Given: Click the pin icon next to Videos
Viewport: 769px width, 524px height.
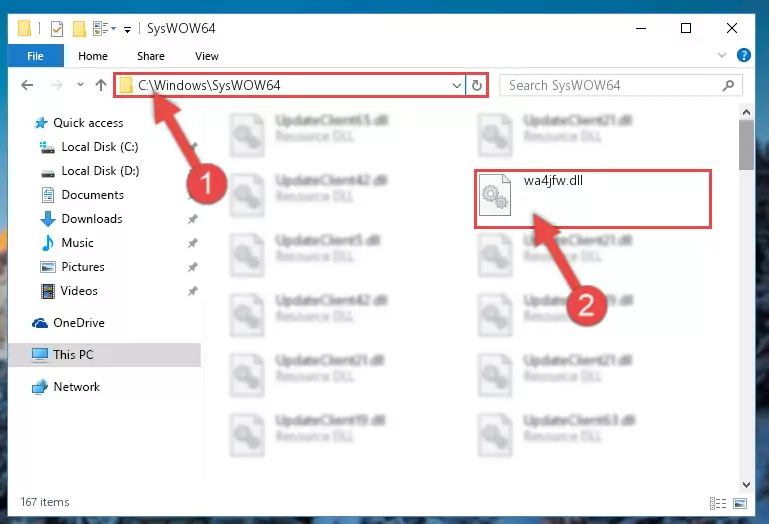Looking at the screenshot, I should (193, 291).
